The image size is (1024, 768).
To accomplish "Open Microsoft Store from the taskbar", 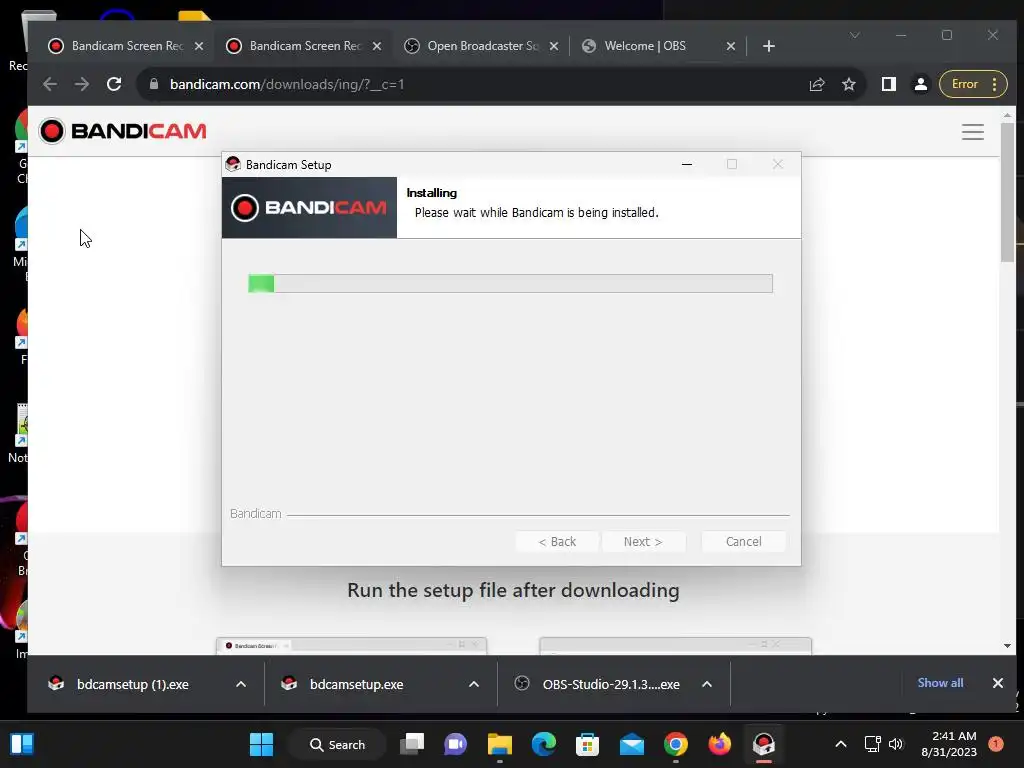I will pos(587,744).
